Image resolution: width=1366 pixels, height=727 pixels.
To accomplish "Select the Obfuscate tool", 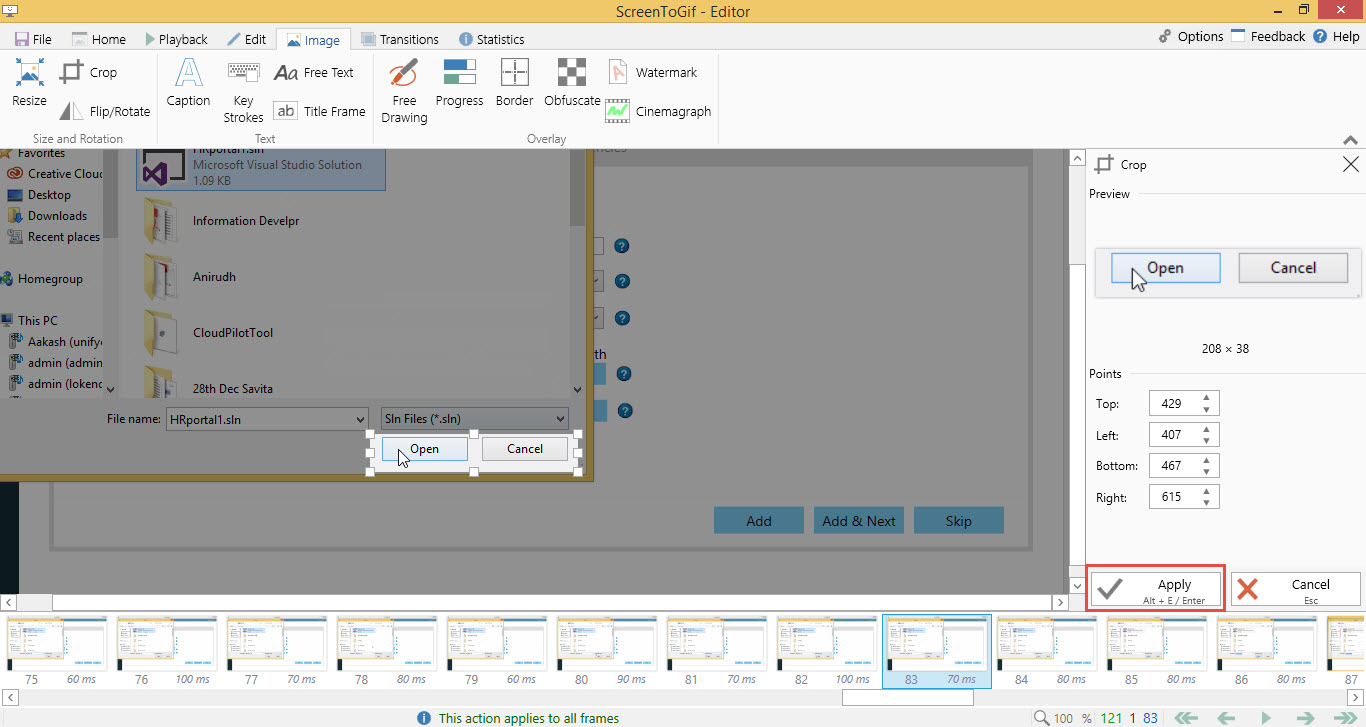I will pyautogui.click(x=572, y=83).
